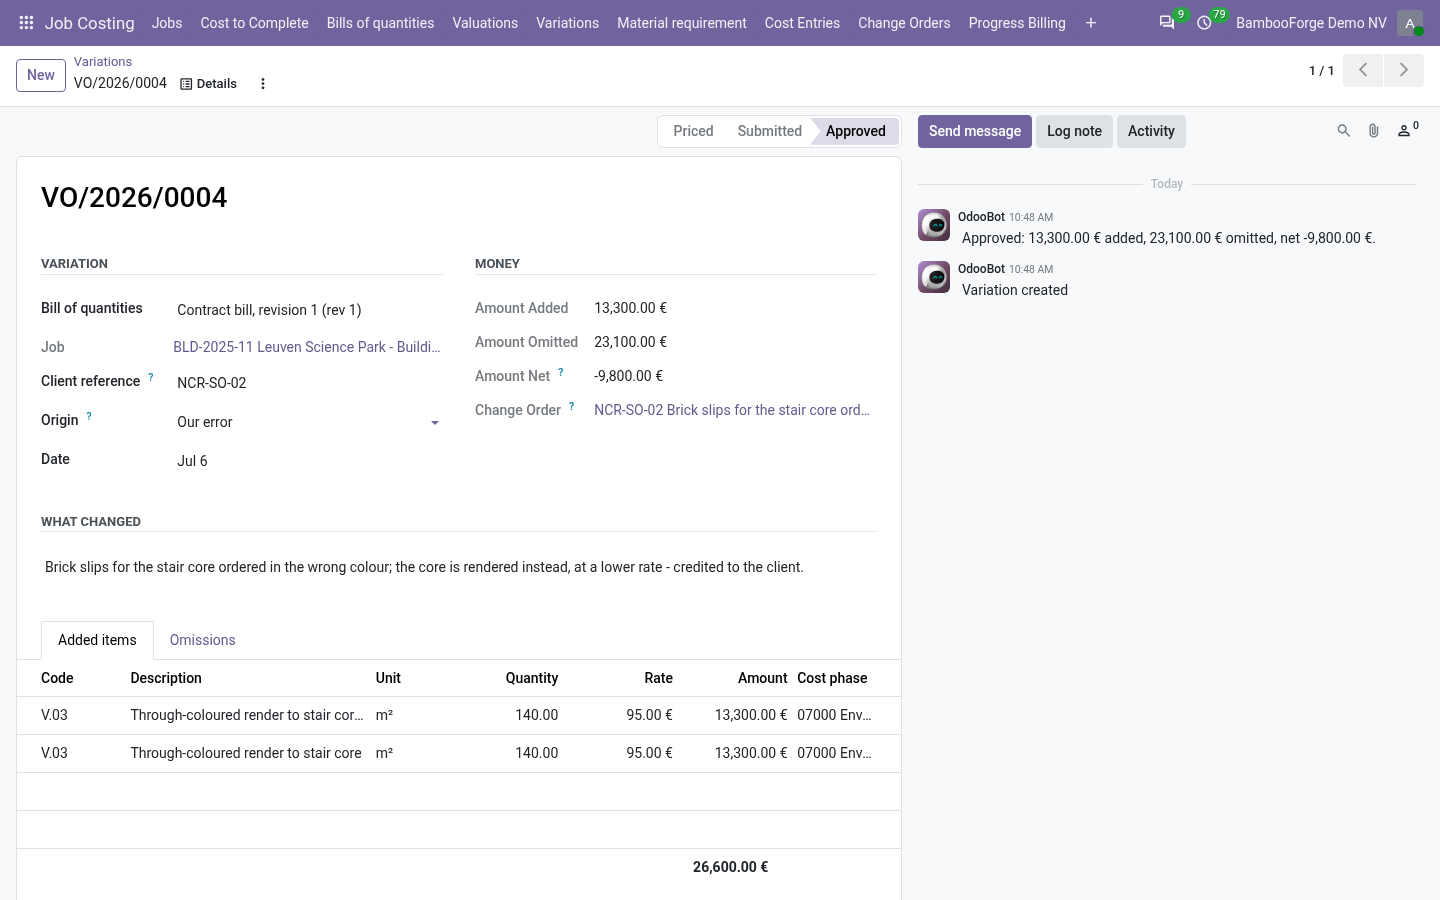Go to next record arrow
1440x900 pixels.
[1404, 70]
